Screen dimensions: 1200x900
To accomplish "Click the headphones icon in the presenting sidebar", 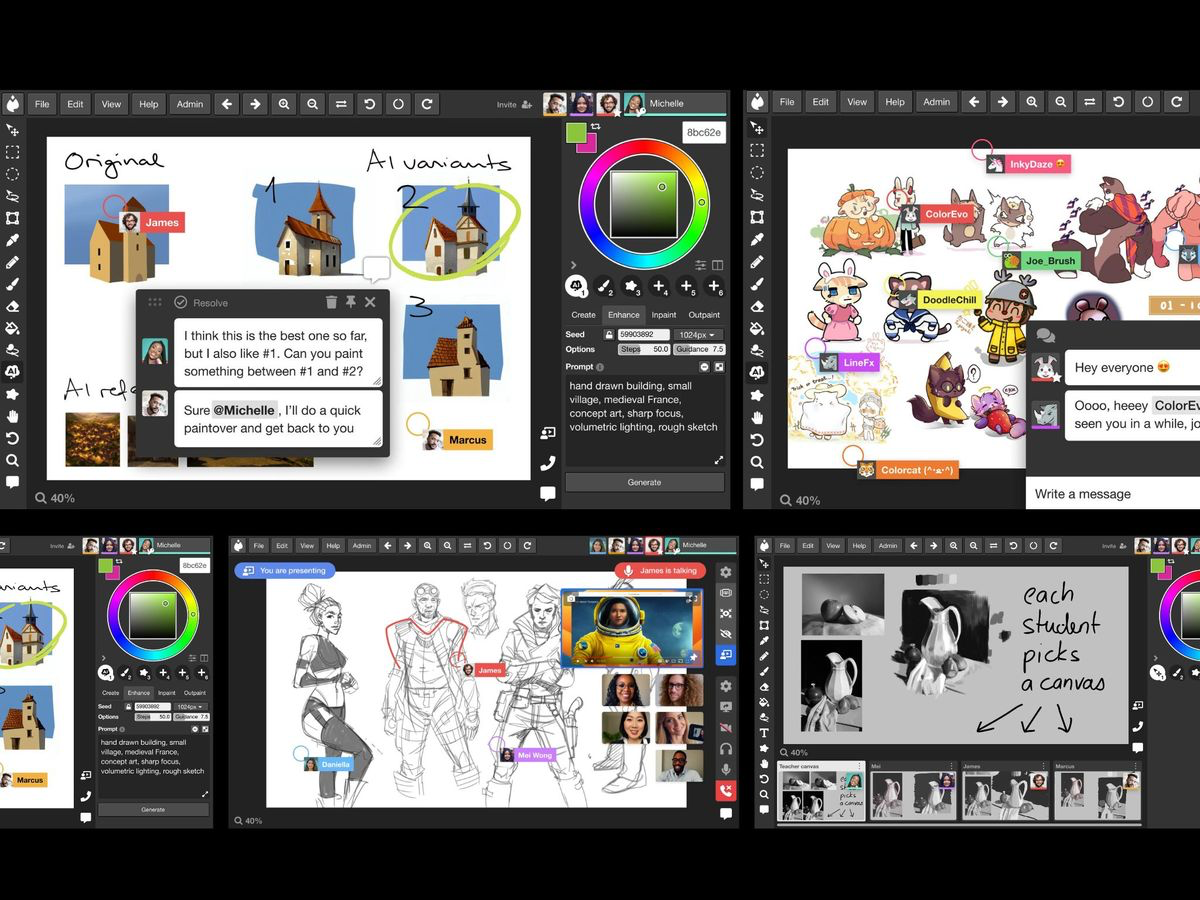I will (726, 748).
